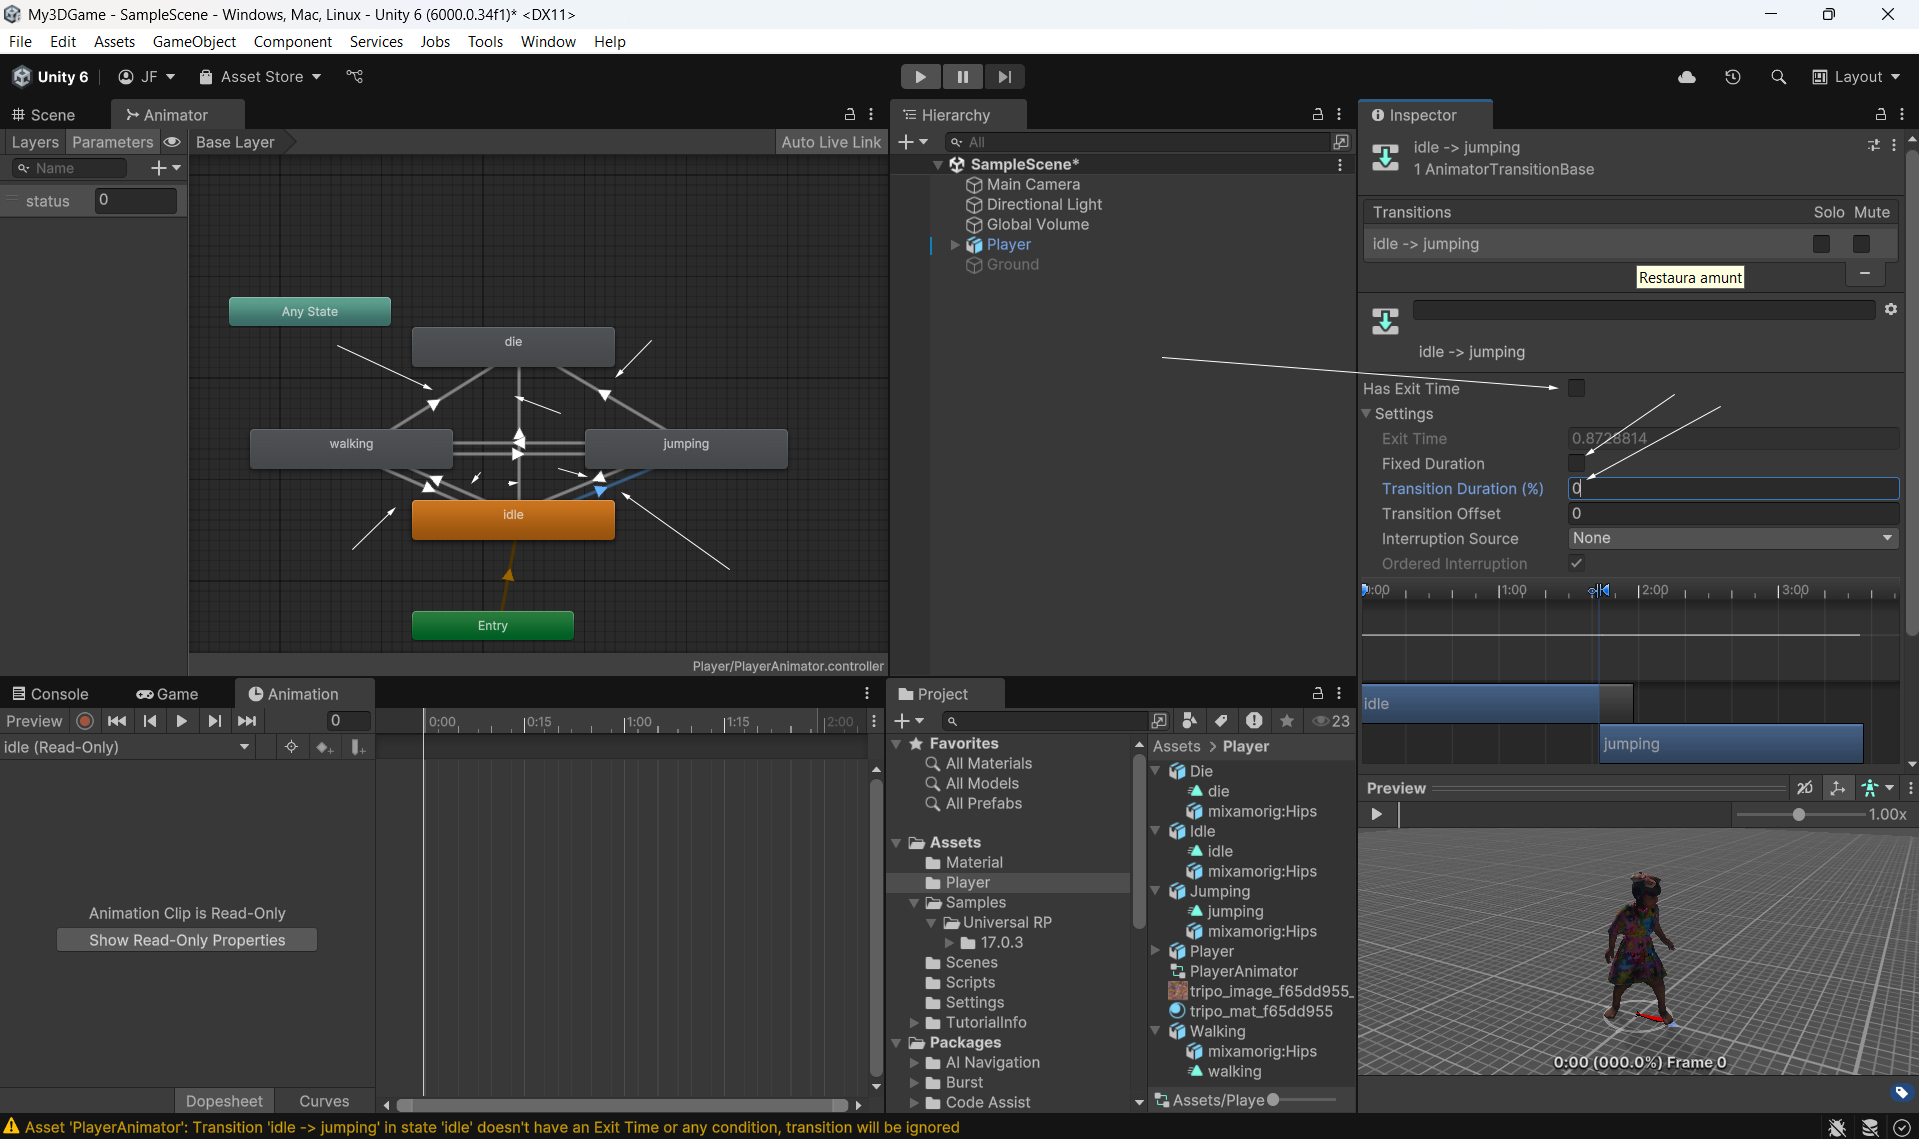Click Show Read-Only Properties button
The height and width of the screenshot is (1139, 1919).
pyautogui.click(x=187, y=940)
